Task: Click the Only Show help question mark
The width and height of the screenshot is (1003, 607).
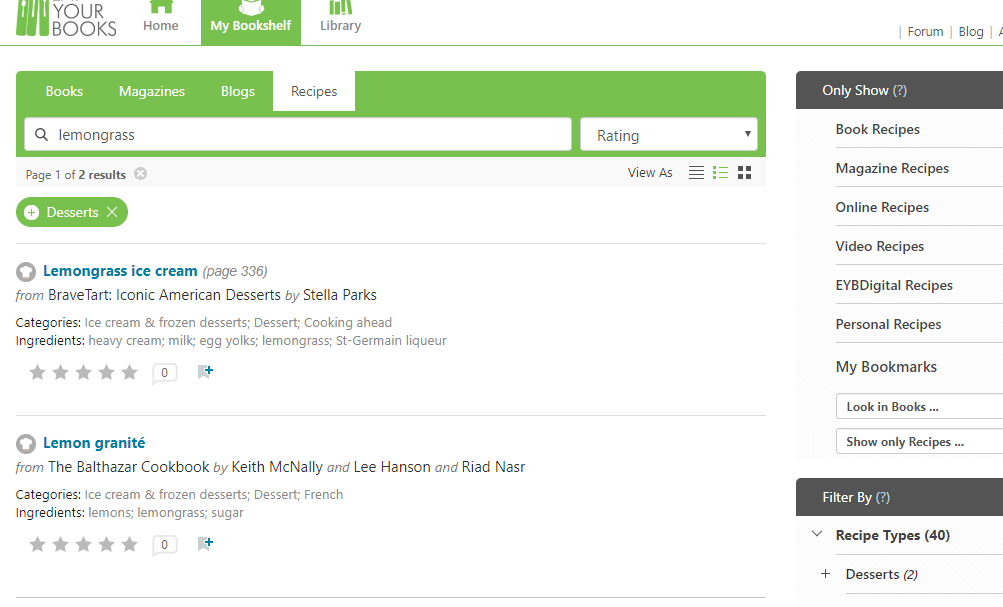Action: click(x=900, y=90)
